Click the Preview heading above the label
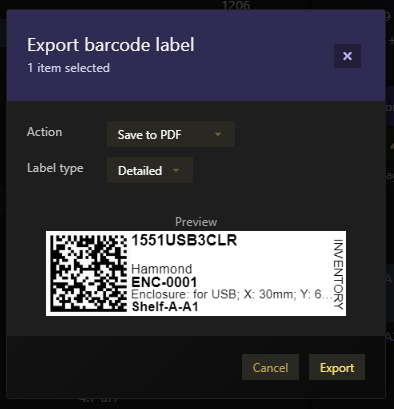 tap(196, 222)
